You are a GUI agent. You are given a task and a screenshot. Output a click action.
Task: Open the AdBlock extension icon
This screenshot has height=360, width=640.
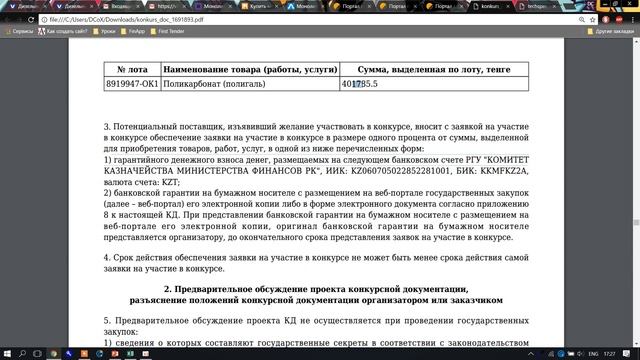619,20
